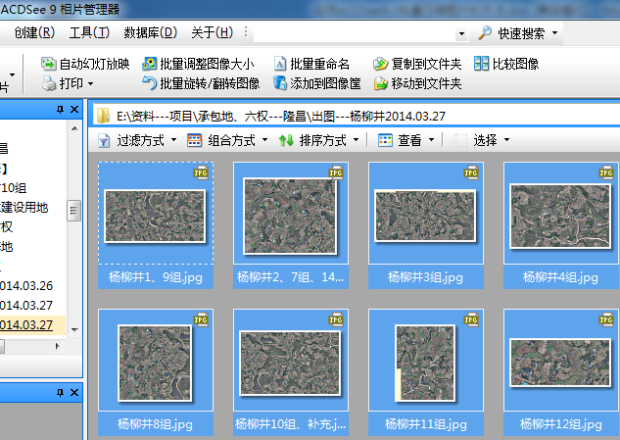Screen dimensions: 620x440
Task: Click the printer icon for 打印
Action: 49,83
